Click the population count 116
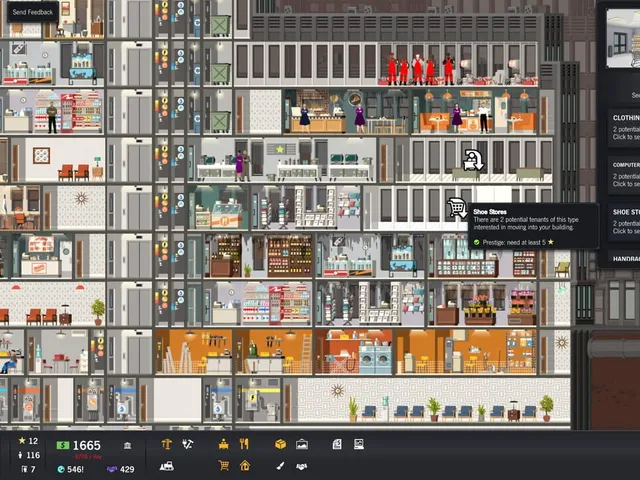Screen dimensions: 640x480 (x=33, y=455)
